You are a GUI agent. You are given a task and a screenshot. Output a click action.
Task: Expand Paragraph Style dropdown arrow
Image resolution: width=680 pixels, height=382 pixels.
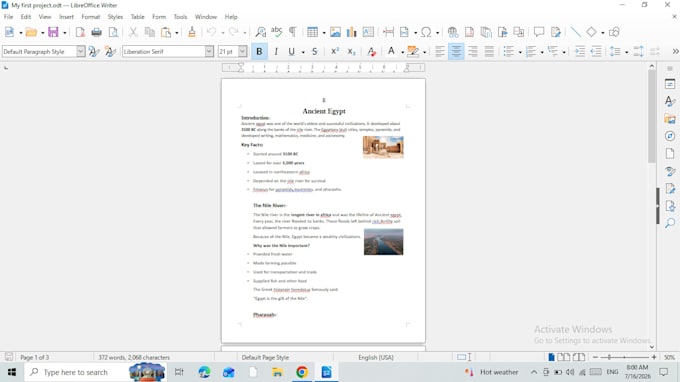click(x=81, y=52)
